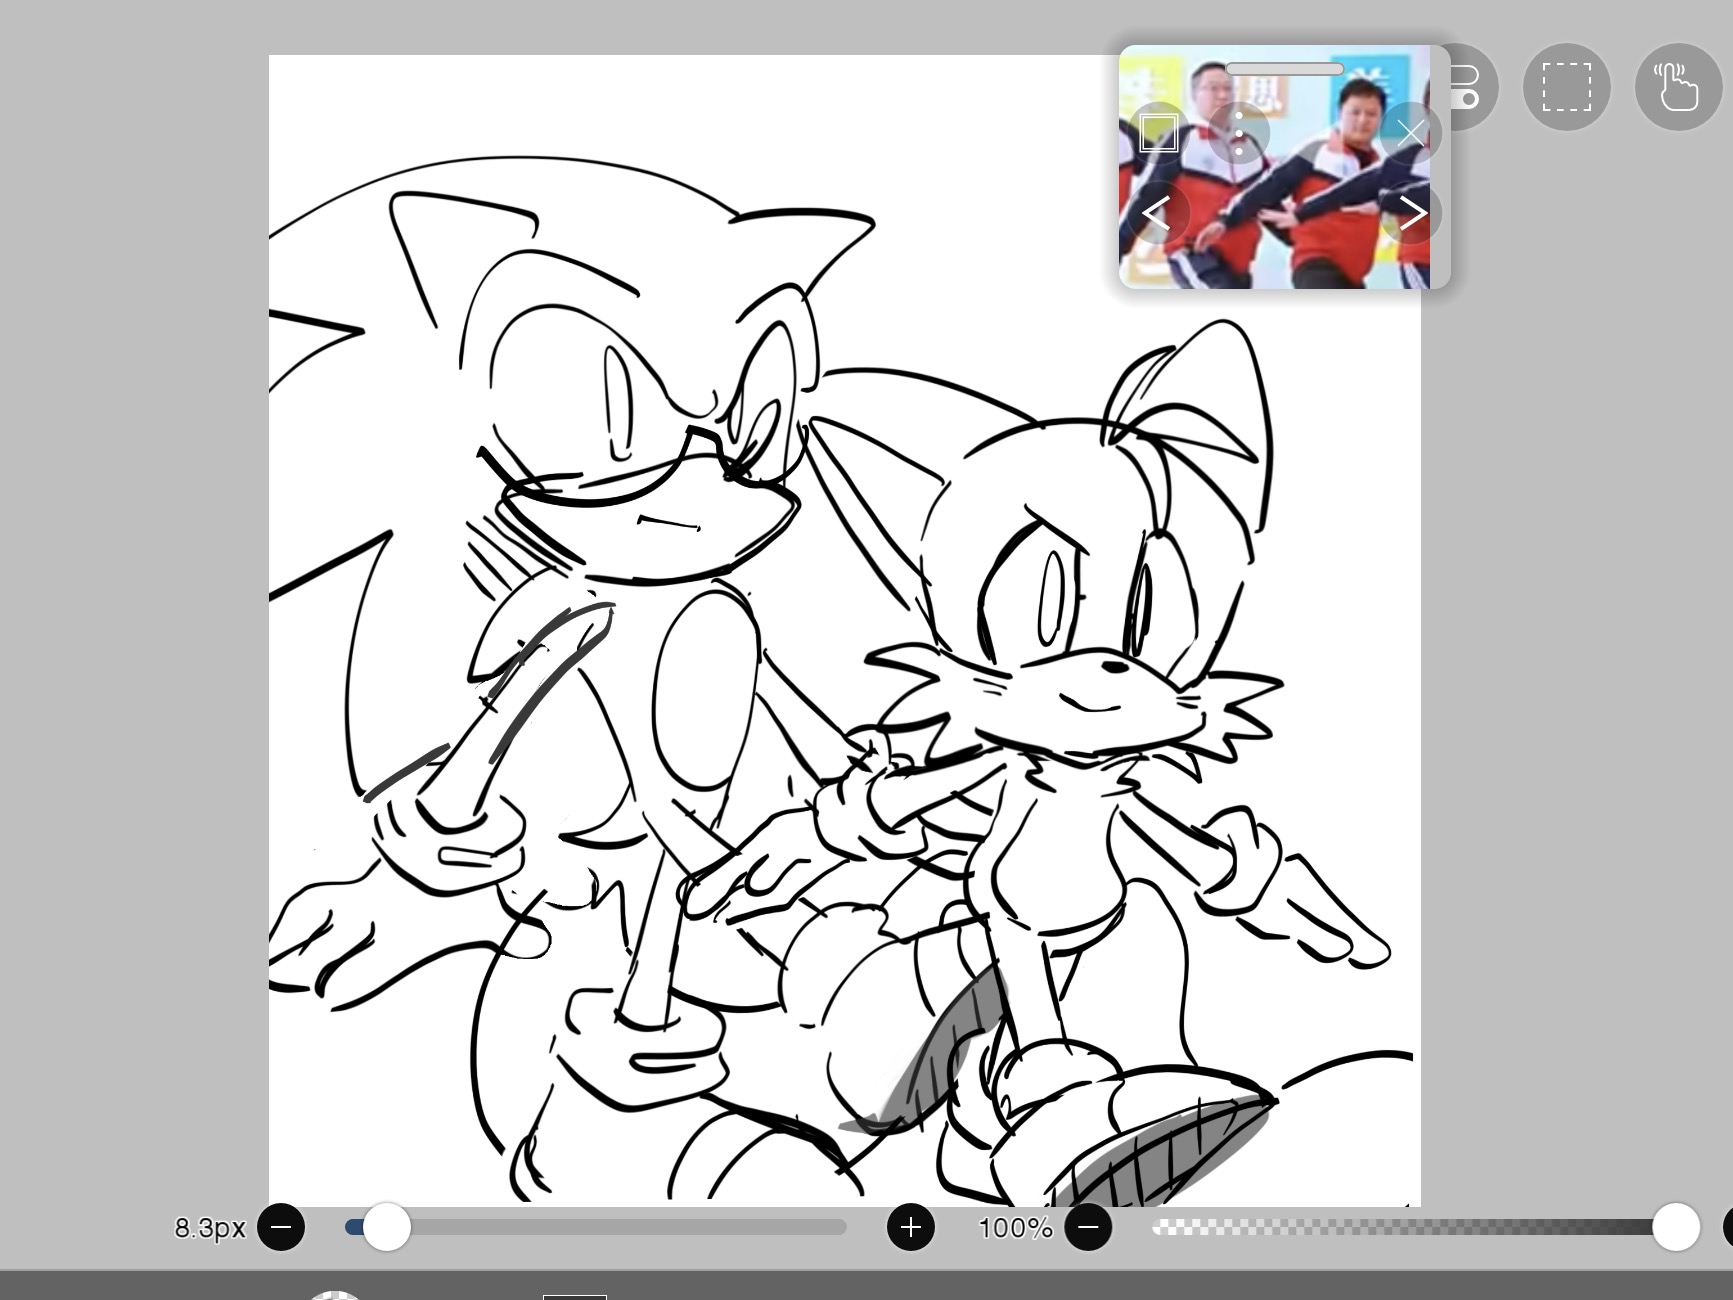The height and width of the screenshot is (1300, 1733).
Task: Close the reference image window
Action: [1411, 132]
